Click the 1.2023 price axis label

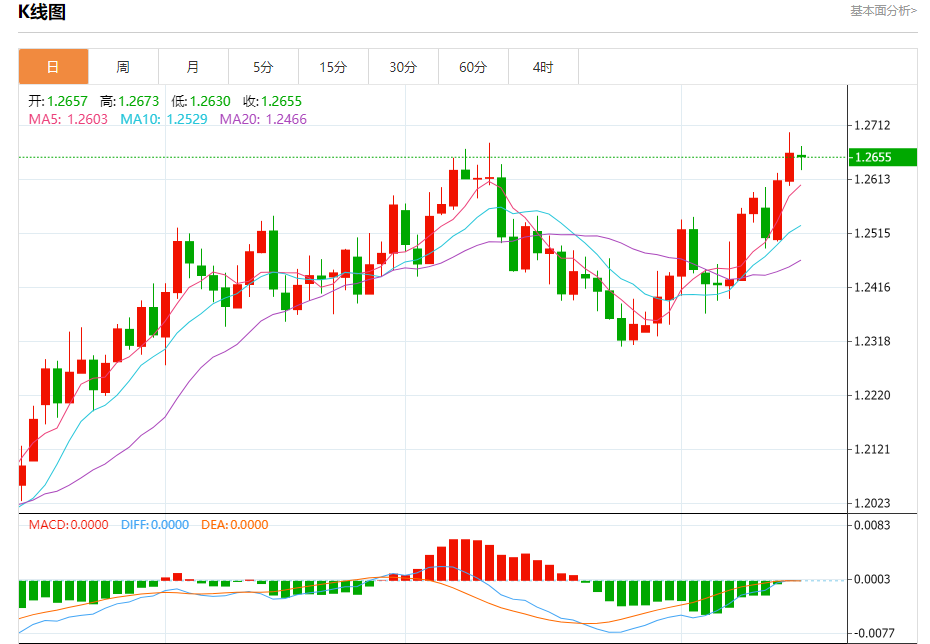coord(872,503)
